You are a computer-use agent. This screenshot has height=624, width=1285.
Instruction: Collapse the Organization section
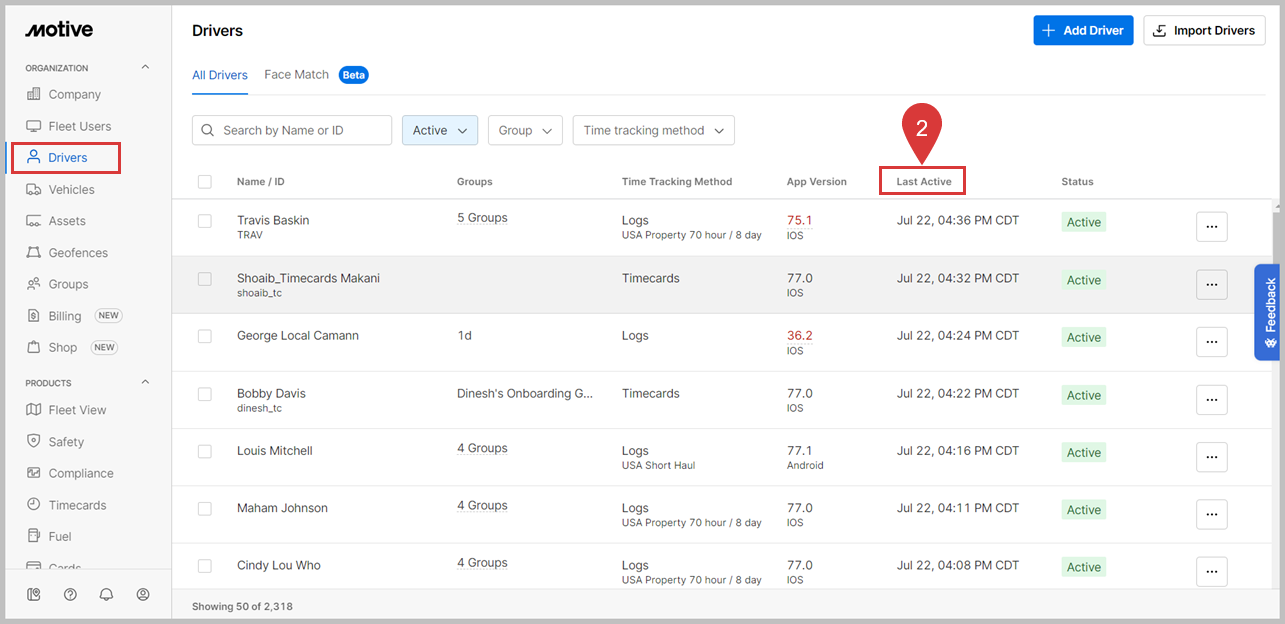point(145,68)
